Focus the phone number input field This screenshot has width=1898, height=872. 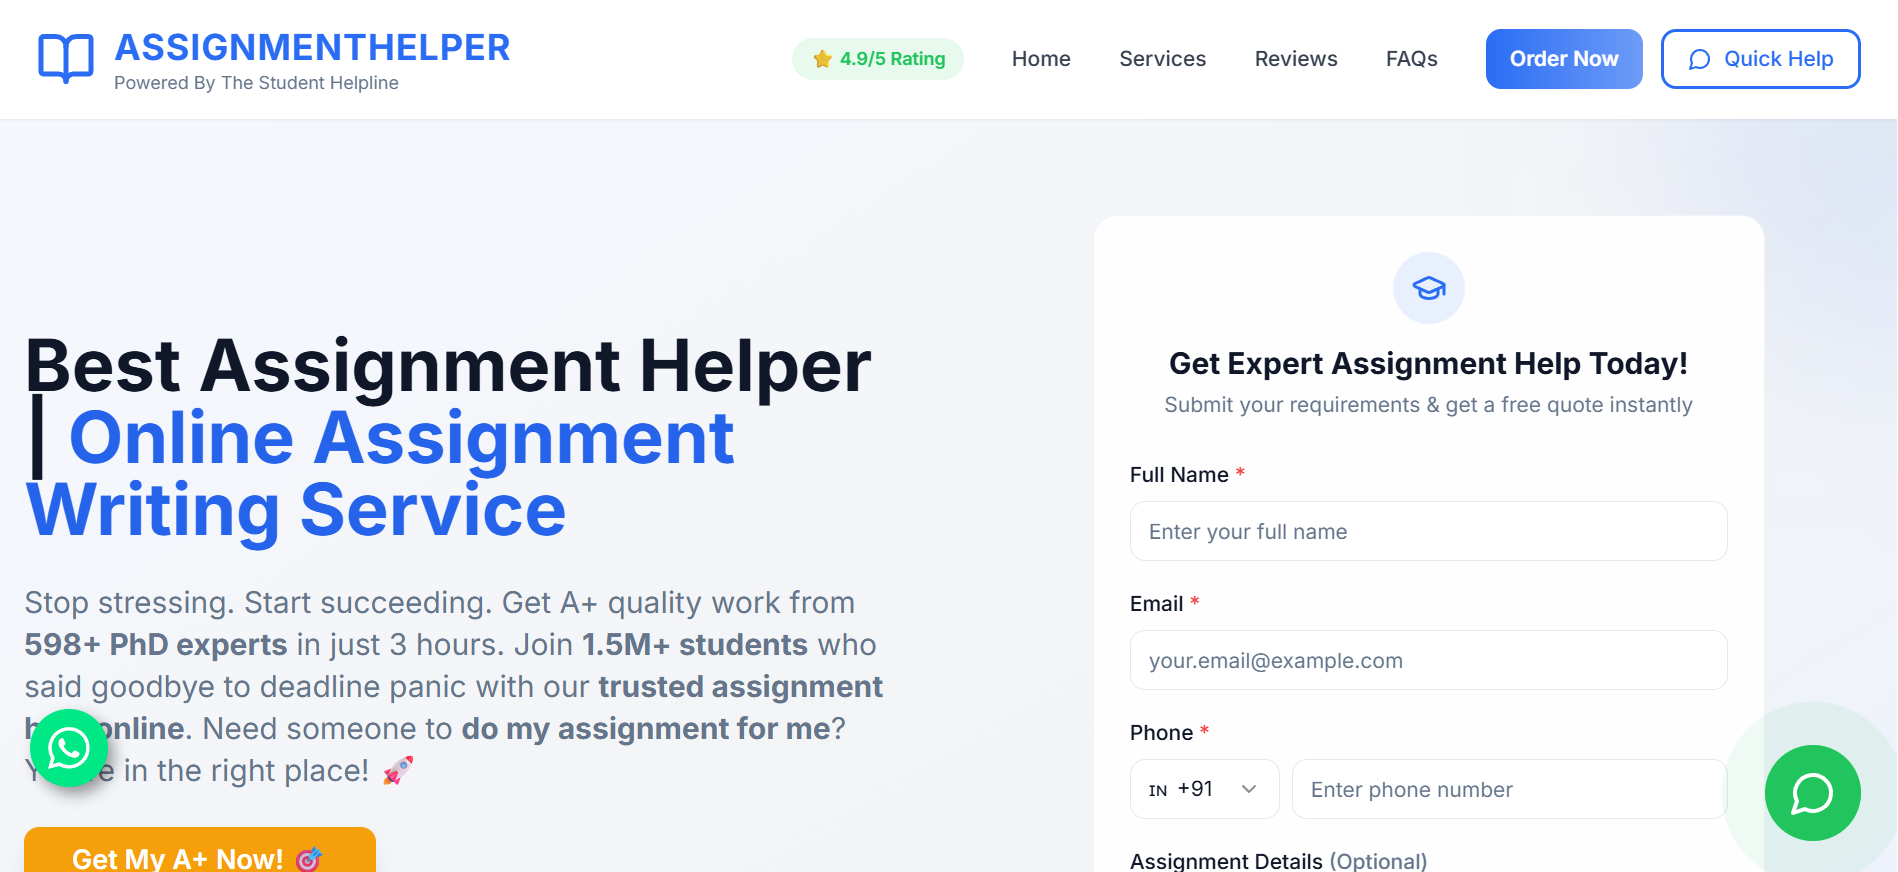pos(1510,789)
